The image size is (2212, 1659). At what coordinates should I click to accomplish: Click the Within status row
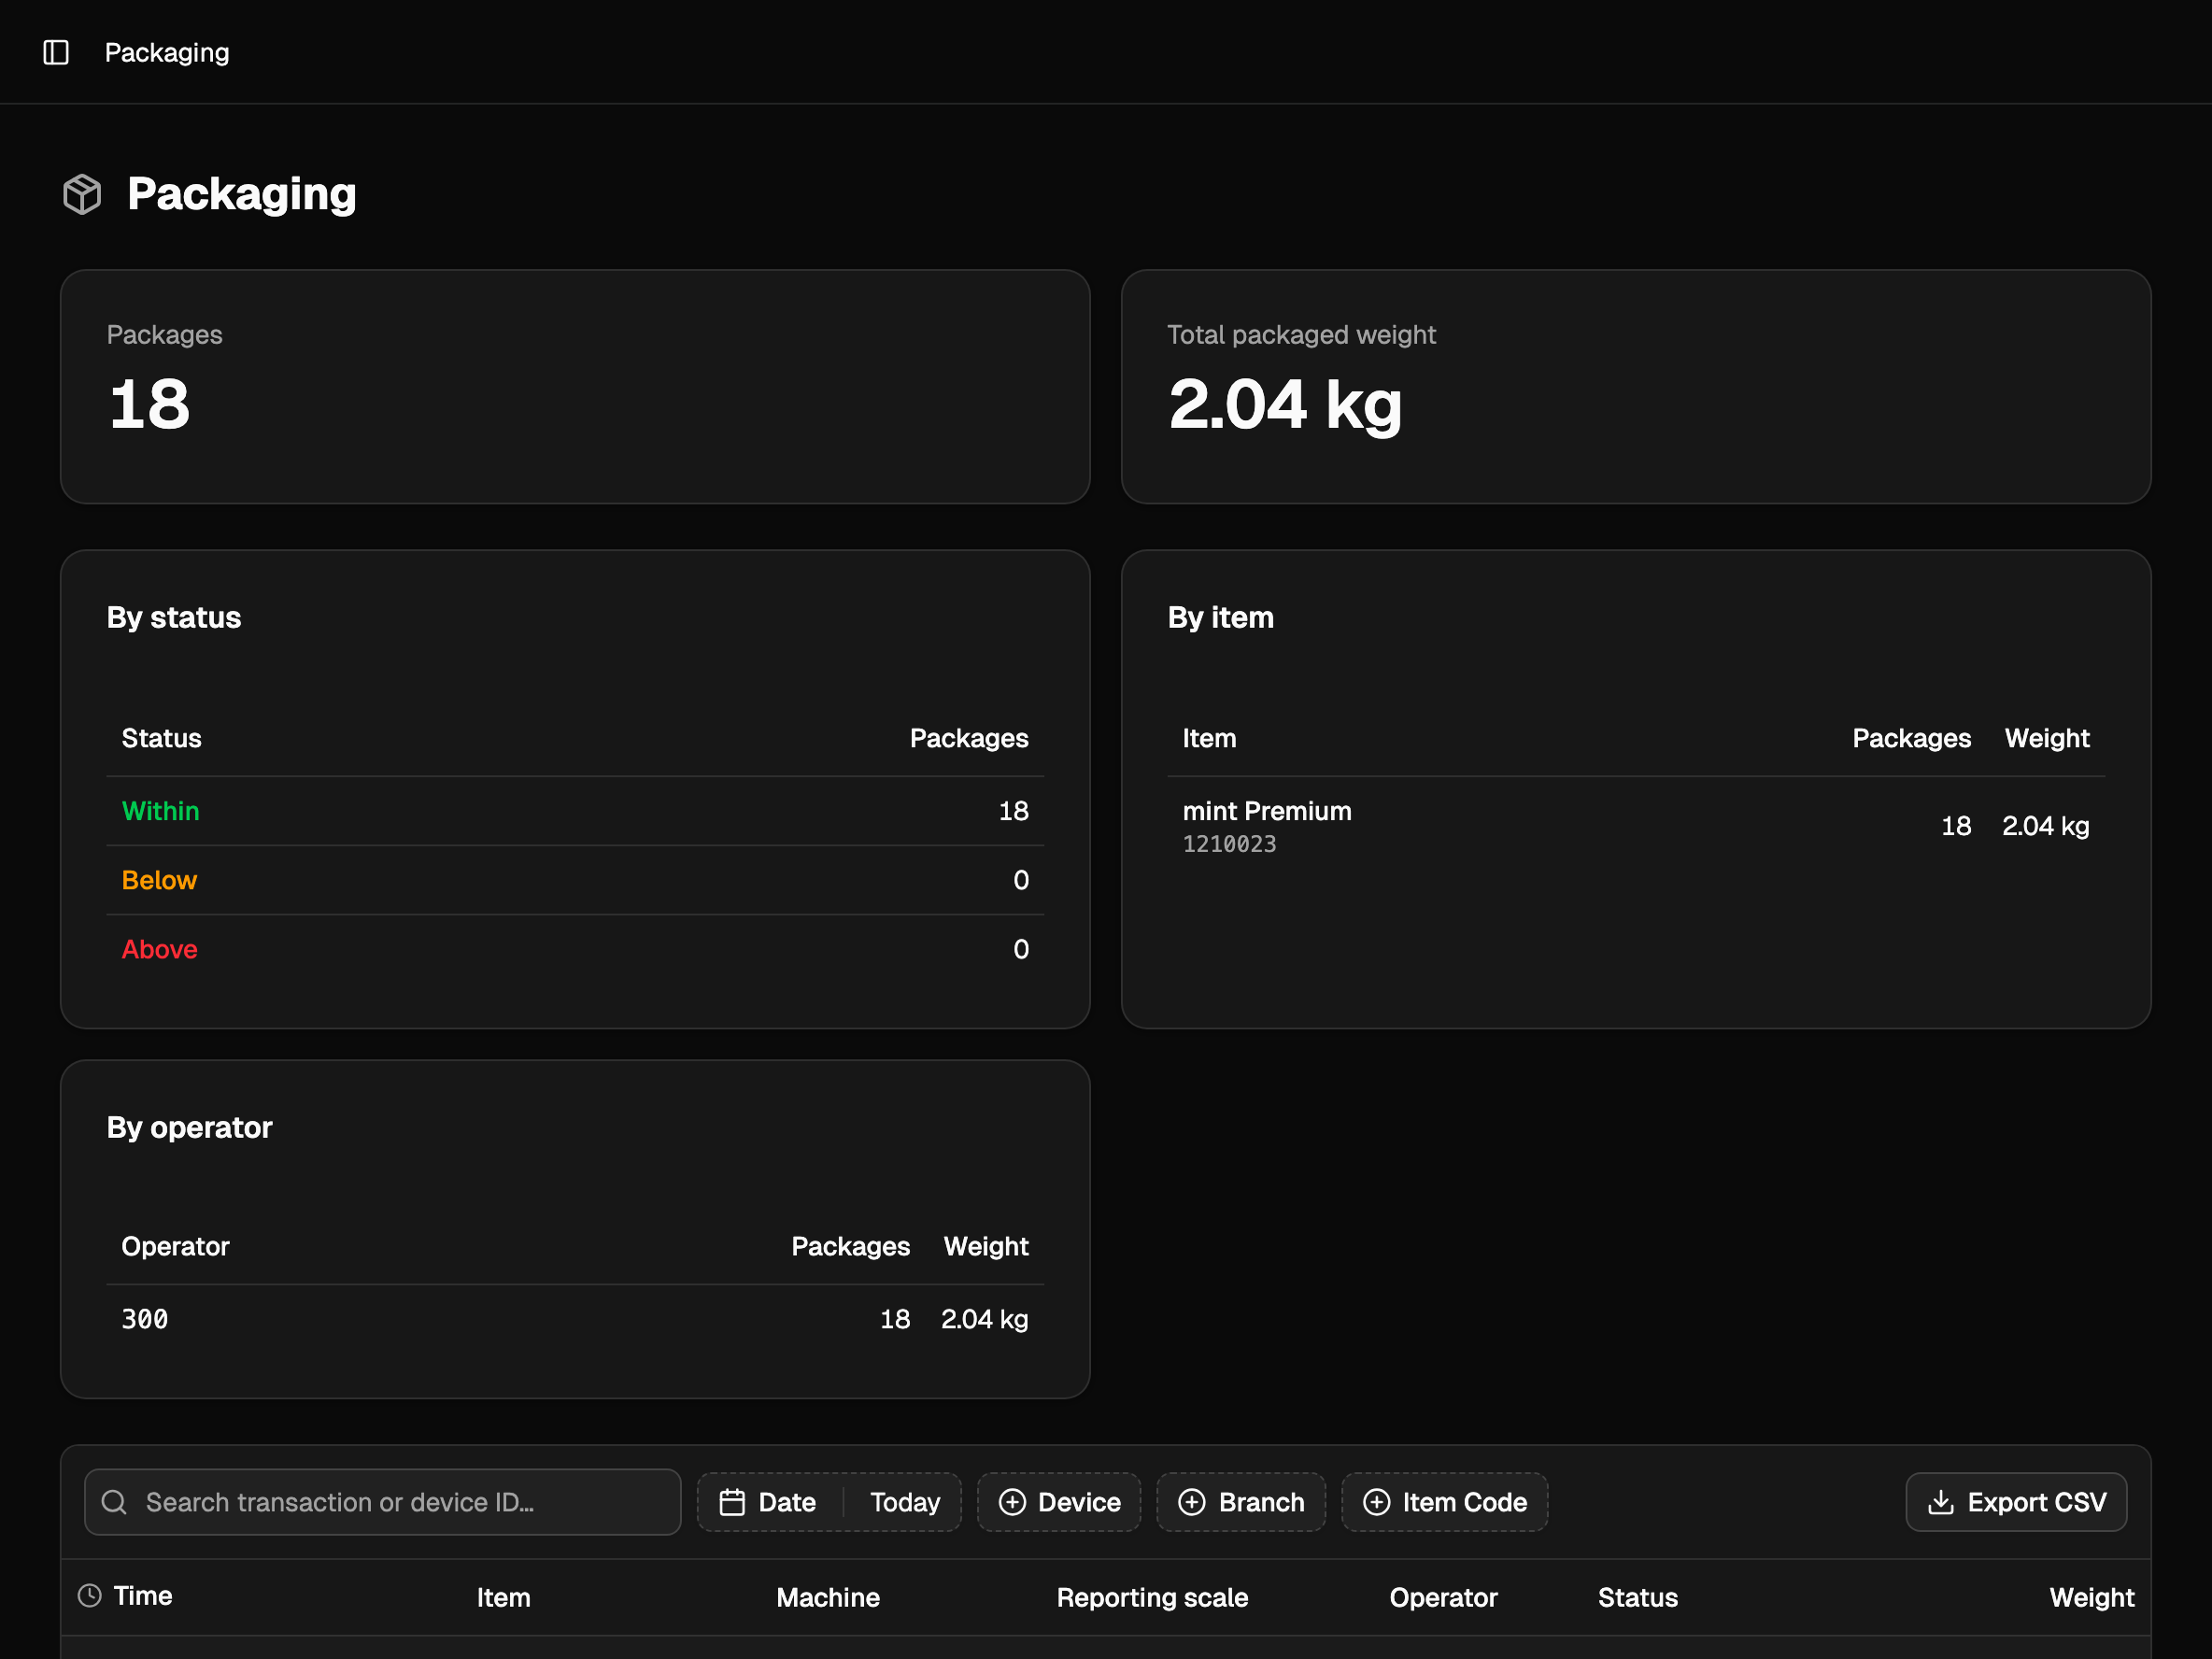pyautogui.click(x=575, y=811)
